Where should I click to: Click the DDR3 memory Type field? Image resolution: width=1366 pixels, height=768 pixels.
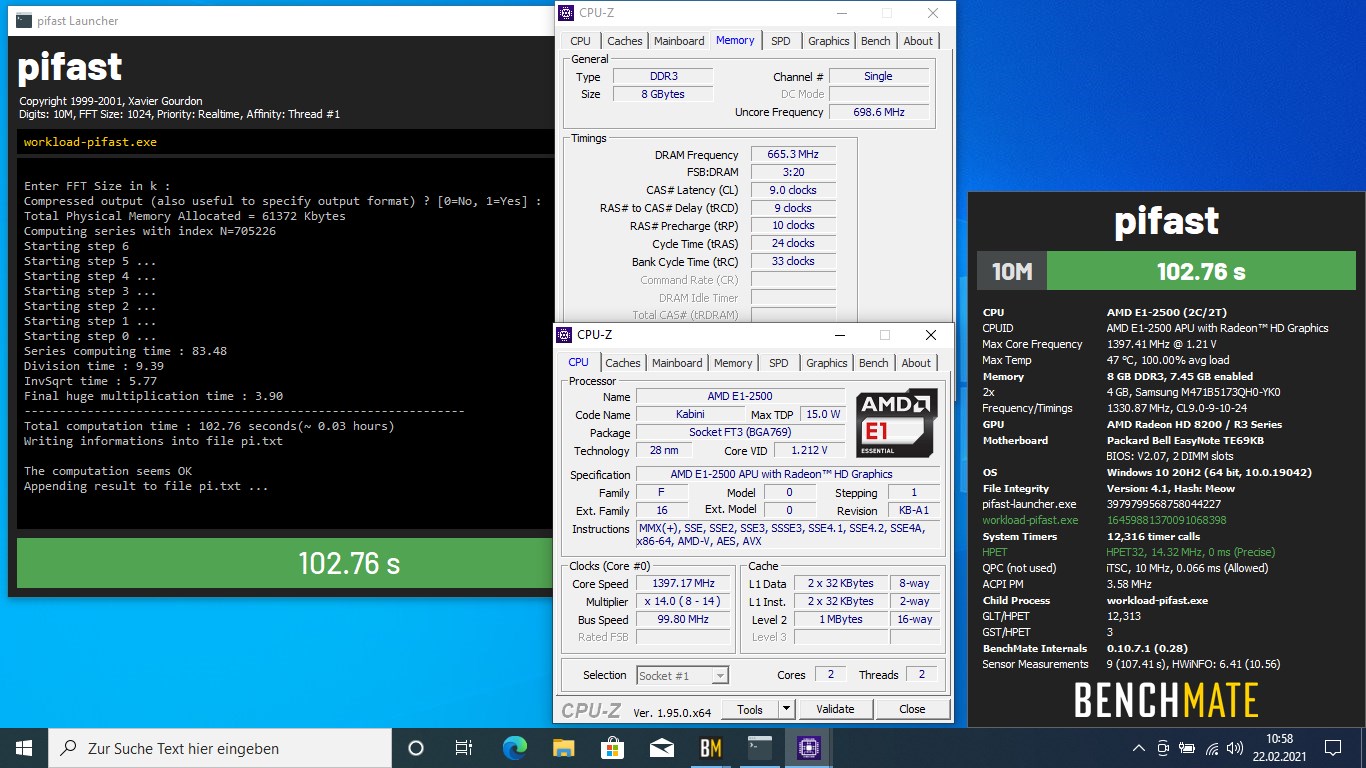[662, 76]
